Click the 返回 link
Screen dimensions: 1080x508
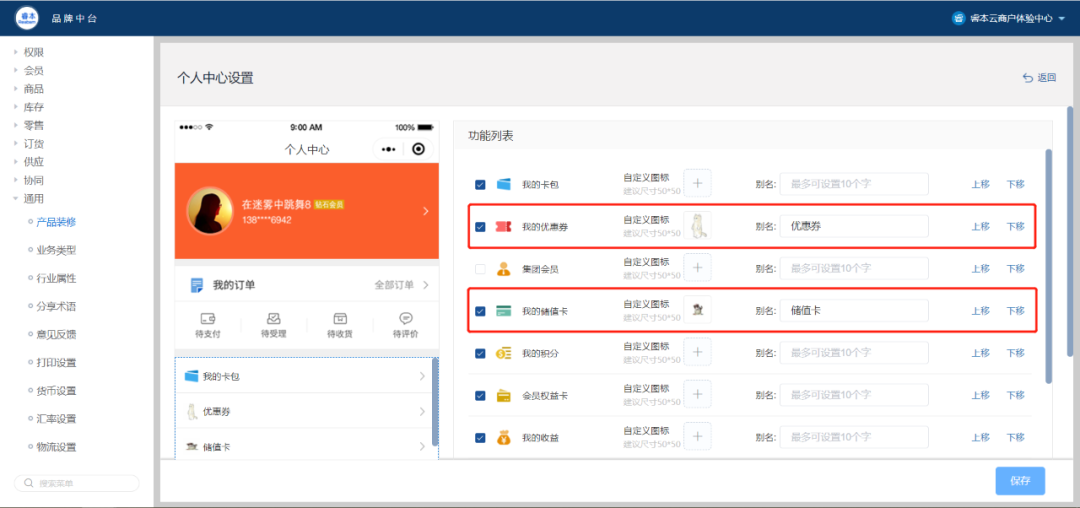(1047, 78)
